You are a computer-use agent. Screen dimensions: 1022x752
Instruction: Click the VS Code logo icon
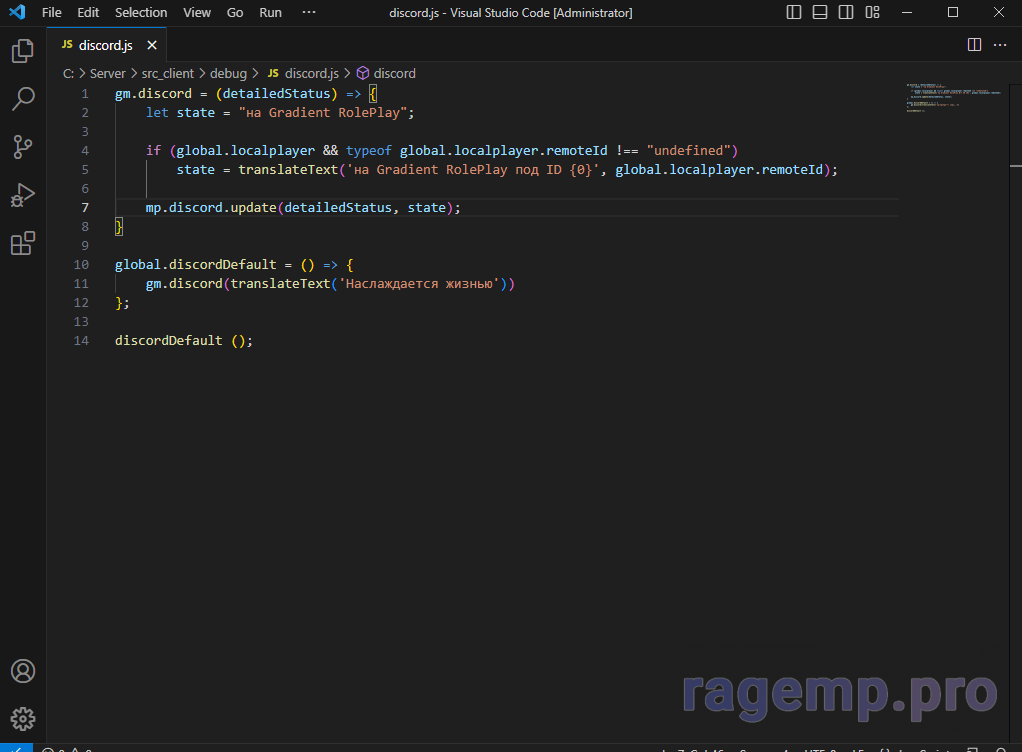pyautogui.click(x=18, y=12)
